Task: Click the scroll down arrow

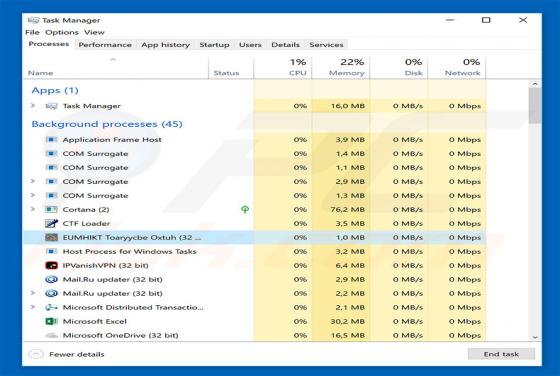Action: point(535,337)
